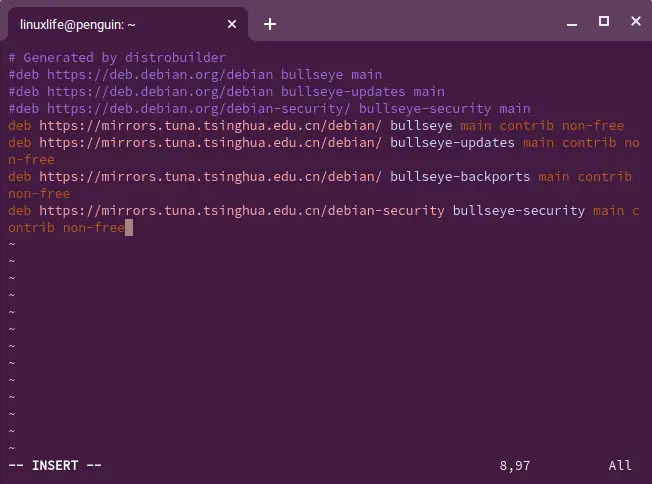The height and width of the screenshot is (484, 652).
Task: Click the word 'bullseye-backports'
Action: 460,177
